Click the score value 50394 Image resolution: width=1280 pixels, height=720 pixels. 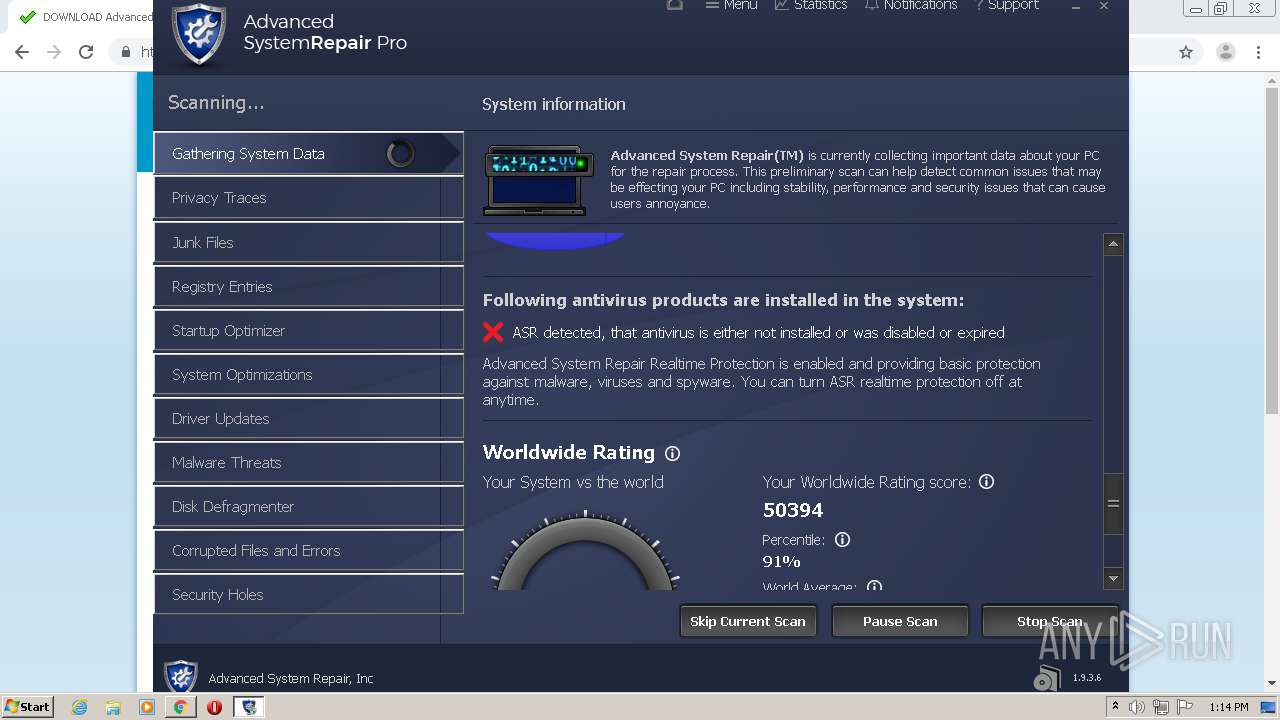[793, 510]
